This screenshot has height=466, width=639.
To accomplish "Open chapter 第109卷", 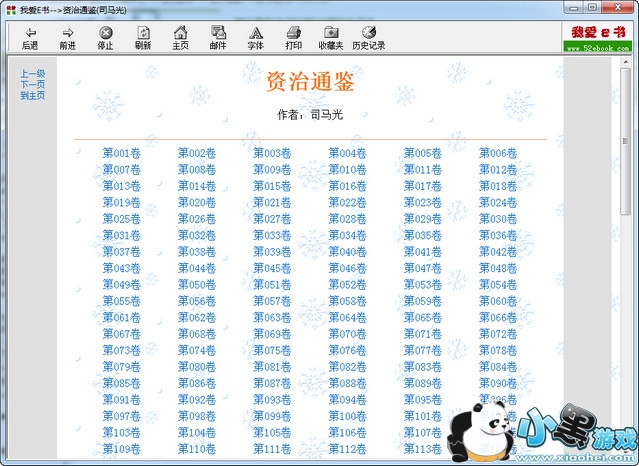I will tap(121, 449).
